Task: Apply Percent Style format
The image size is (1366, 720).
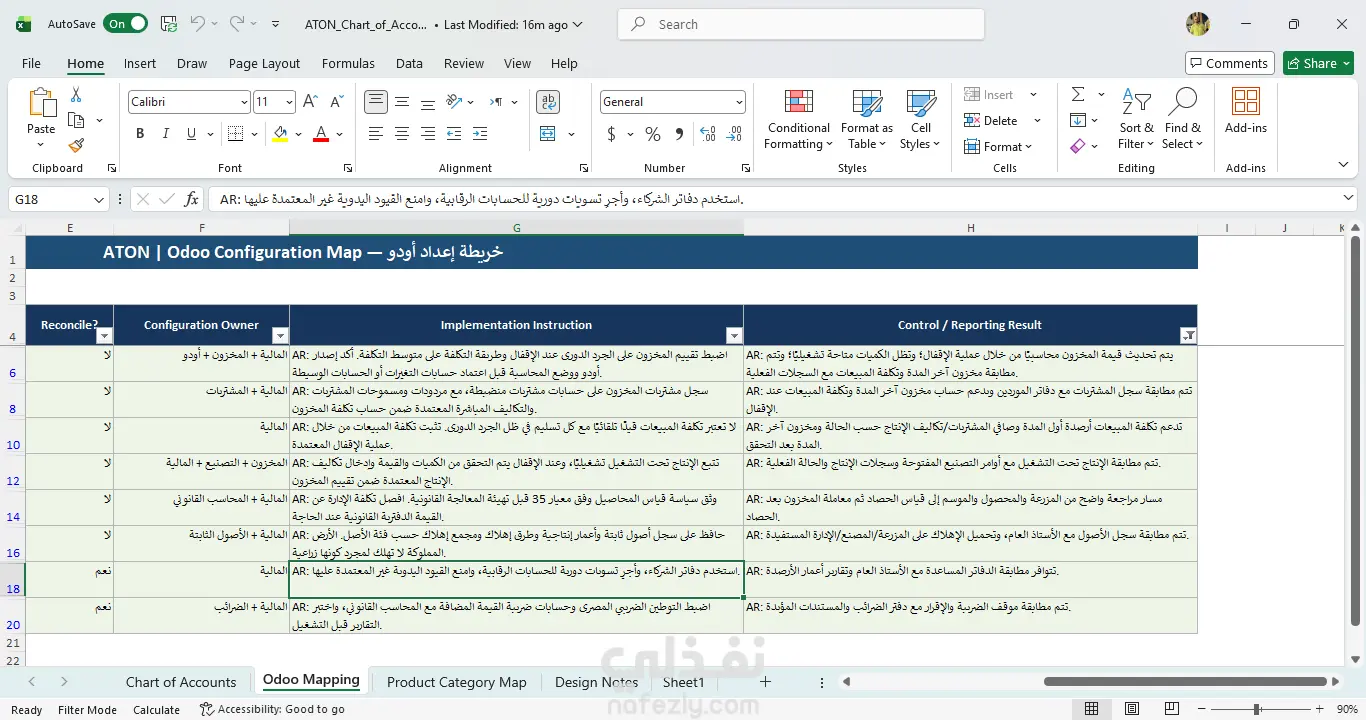Action: click(x=653, y=134)
